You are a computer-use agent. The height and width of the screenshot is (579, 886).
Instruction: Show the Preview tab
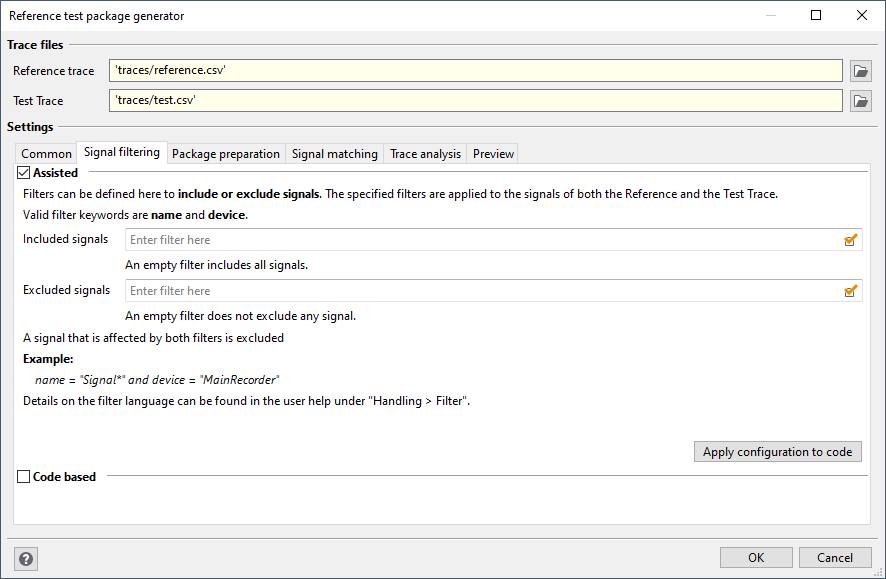coord(493,154)
